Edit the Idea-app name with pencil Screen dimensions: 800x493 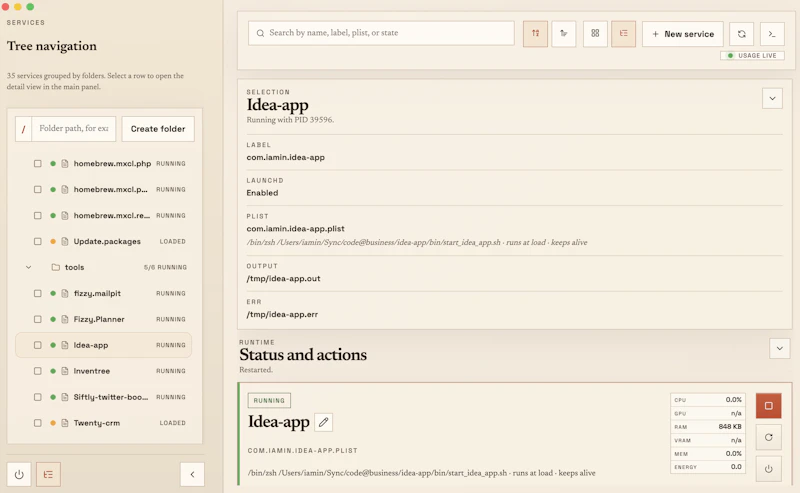pos(323,422)
